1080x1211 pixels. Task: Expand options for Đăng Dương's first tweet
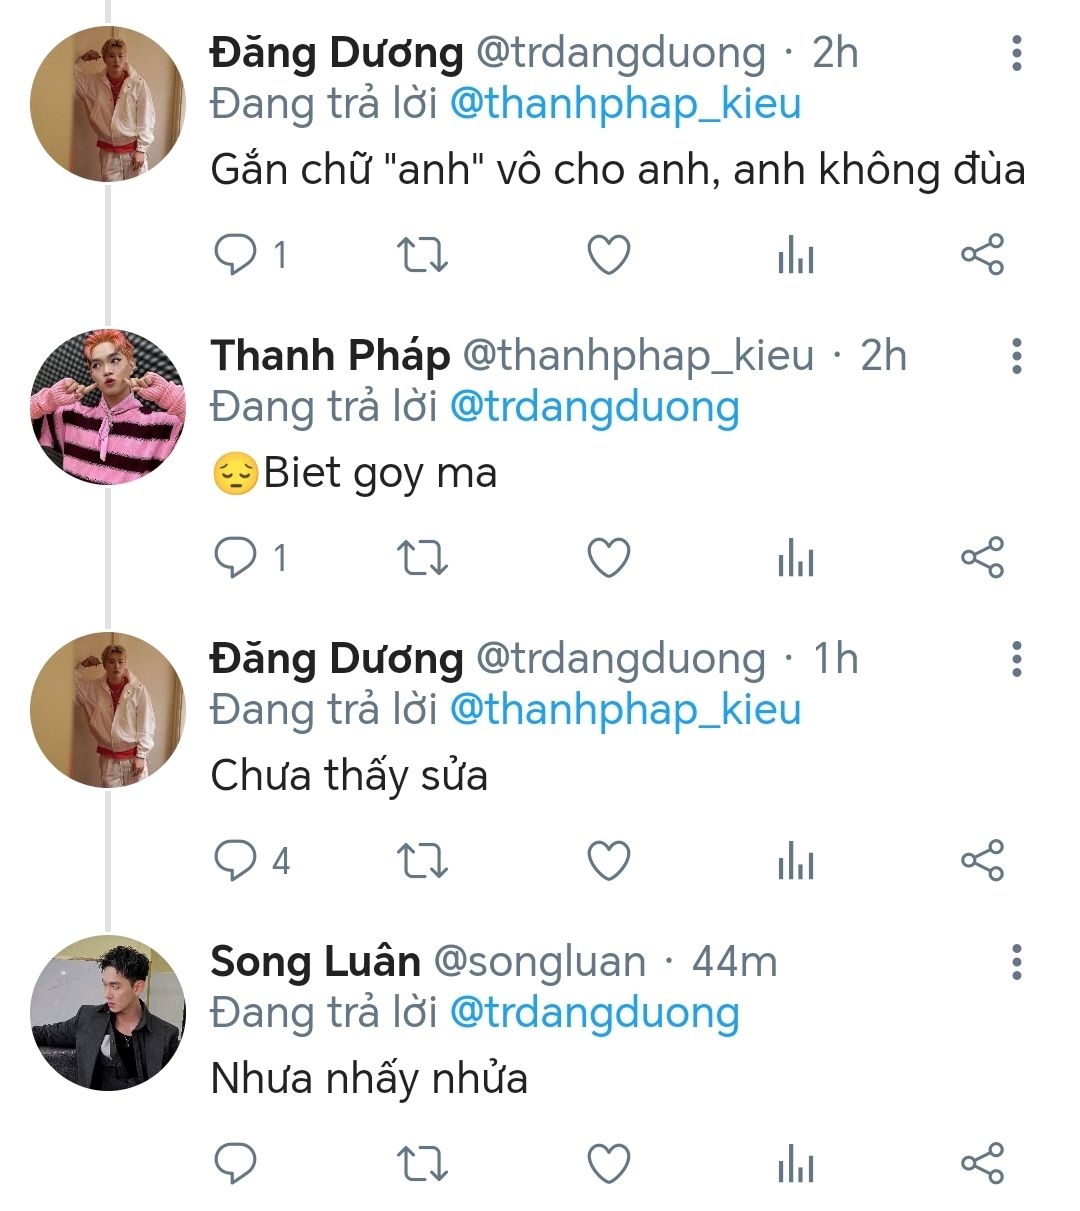pos(1016,53)
